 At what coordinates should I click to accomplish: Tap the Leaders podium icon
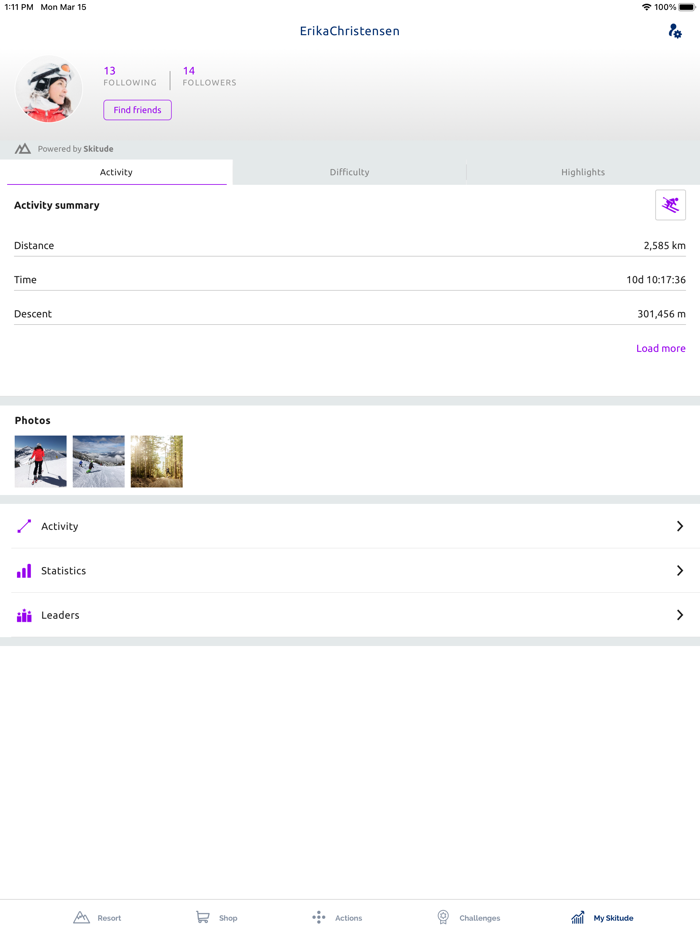[x=24, y=615]
